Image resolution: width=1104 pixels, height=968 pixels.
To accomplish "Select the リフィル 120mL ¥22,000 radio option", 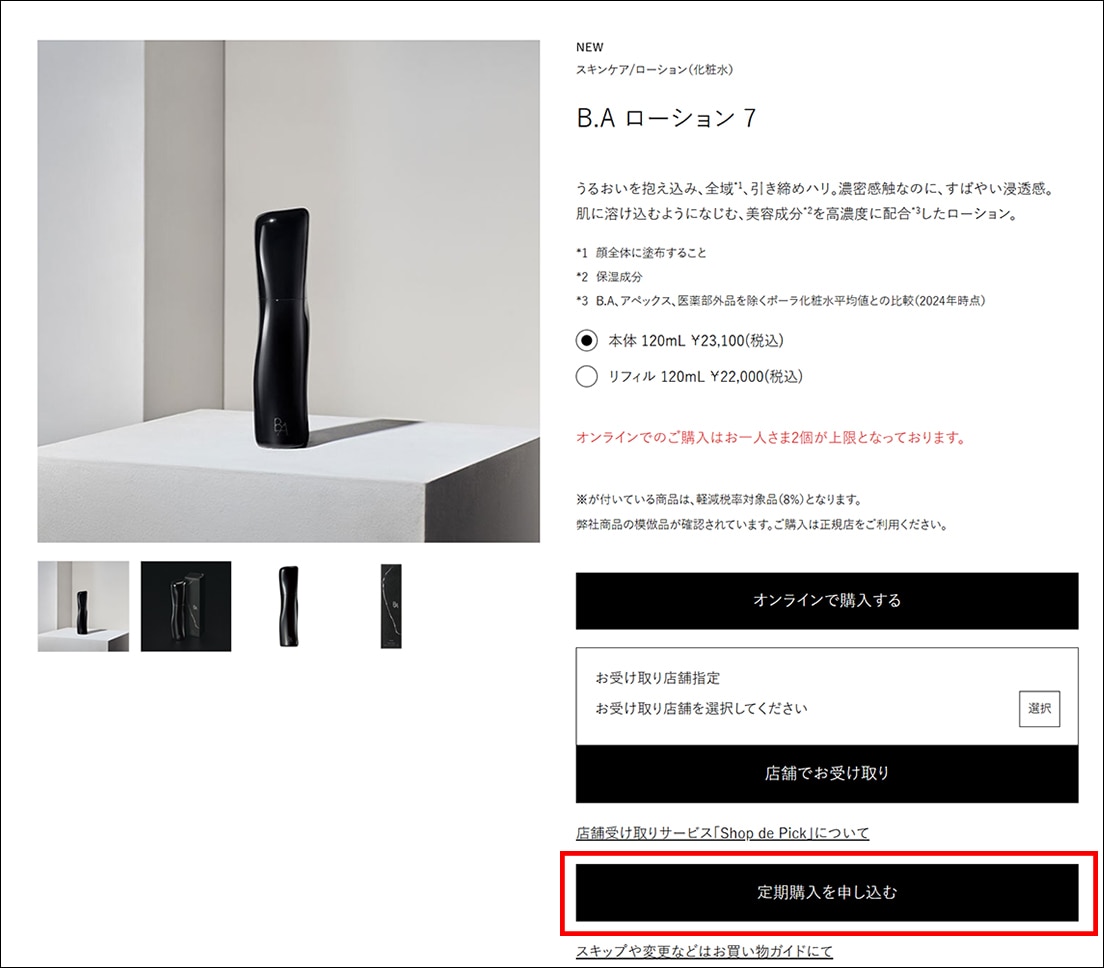I will point(586,377).
